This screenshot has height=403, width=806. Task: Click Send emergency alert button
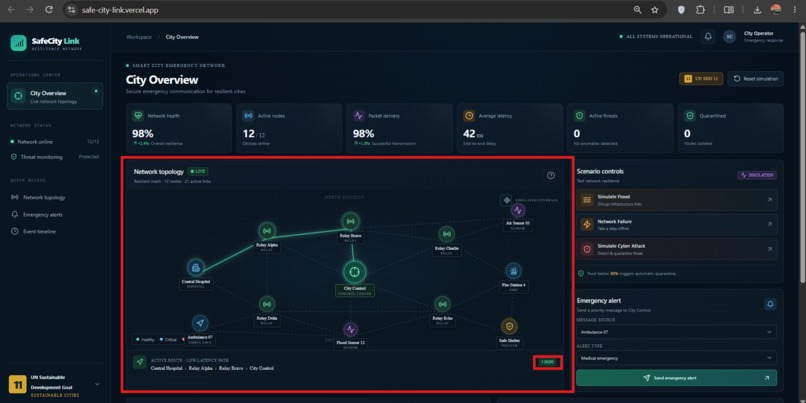click(676, 378)
